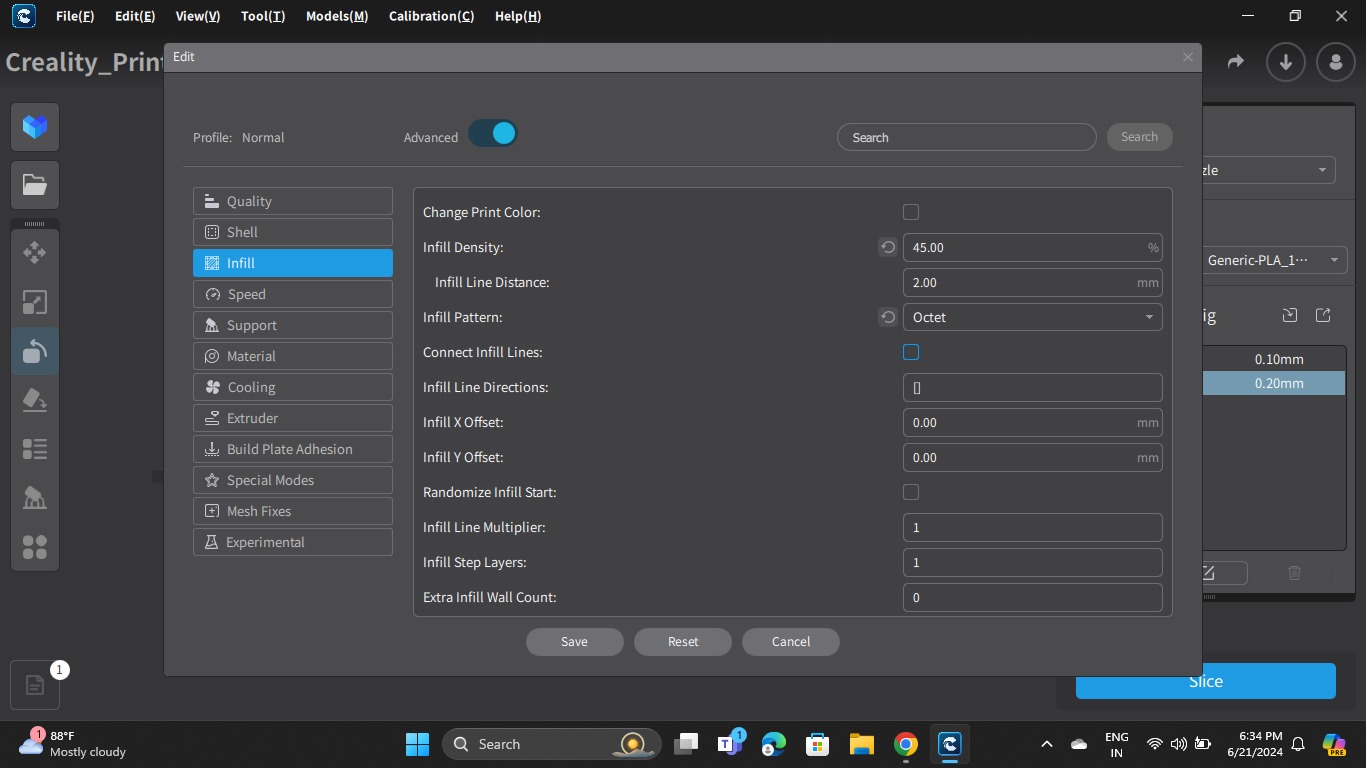The image size is (1366, 768).
Task: Open the Models menu
Action: pyautogui.click(x=337, y=16)
